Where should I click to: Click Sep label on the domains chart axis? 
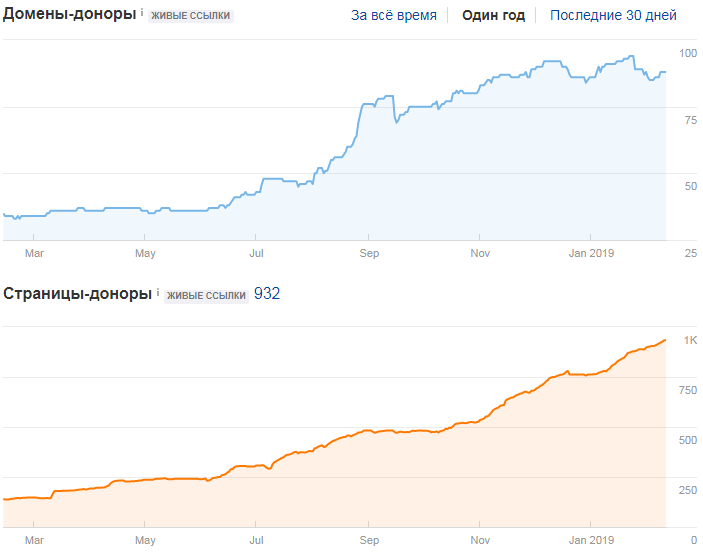(369, 254)
